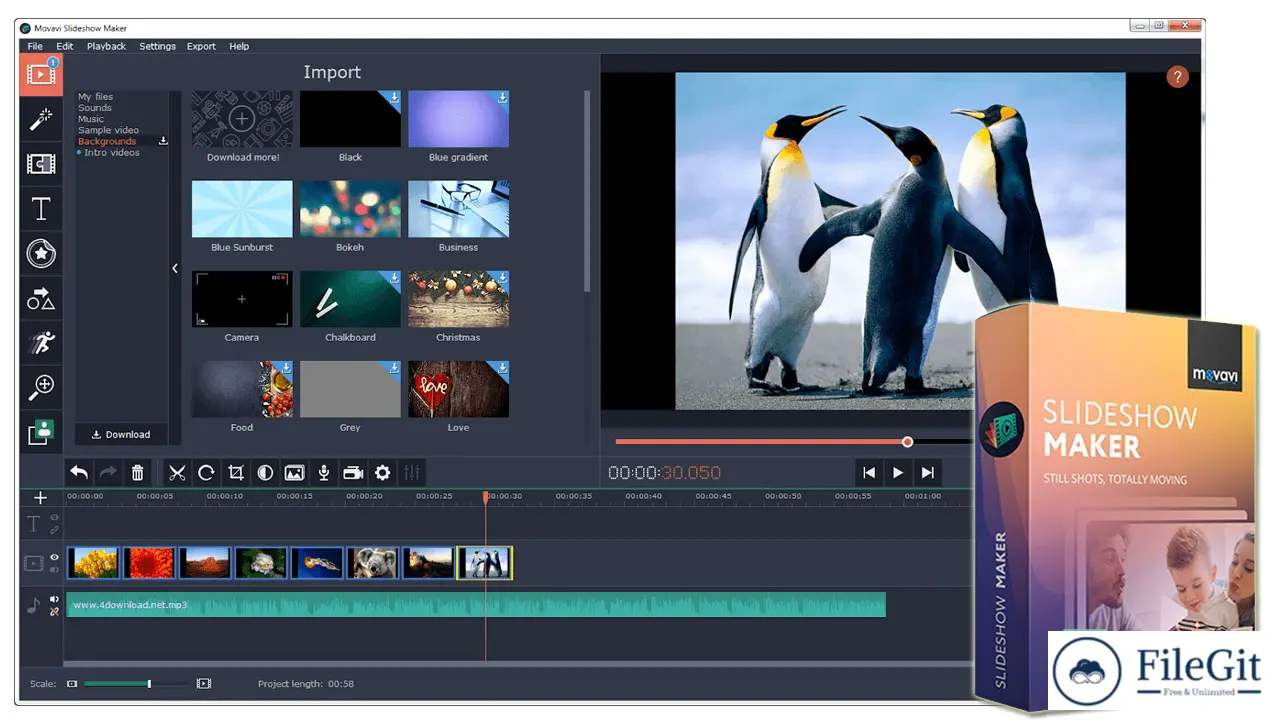Collapse the import panel with left chevron
Image resolution: width=1280 pixels, height=720 pixels.
[x=175, y=268]
